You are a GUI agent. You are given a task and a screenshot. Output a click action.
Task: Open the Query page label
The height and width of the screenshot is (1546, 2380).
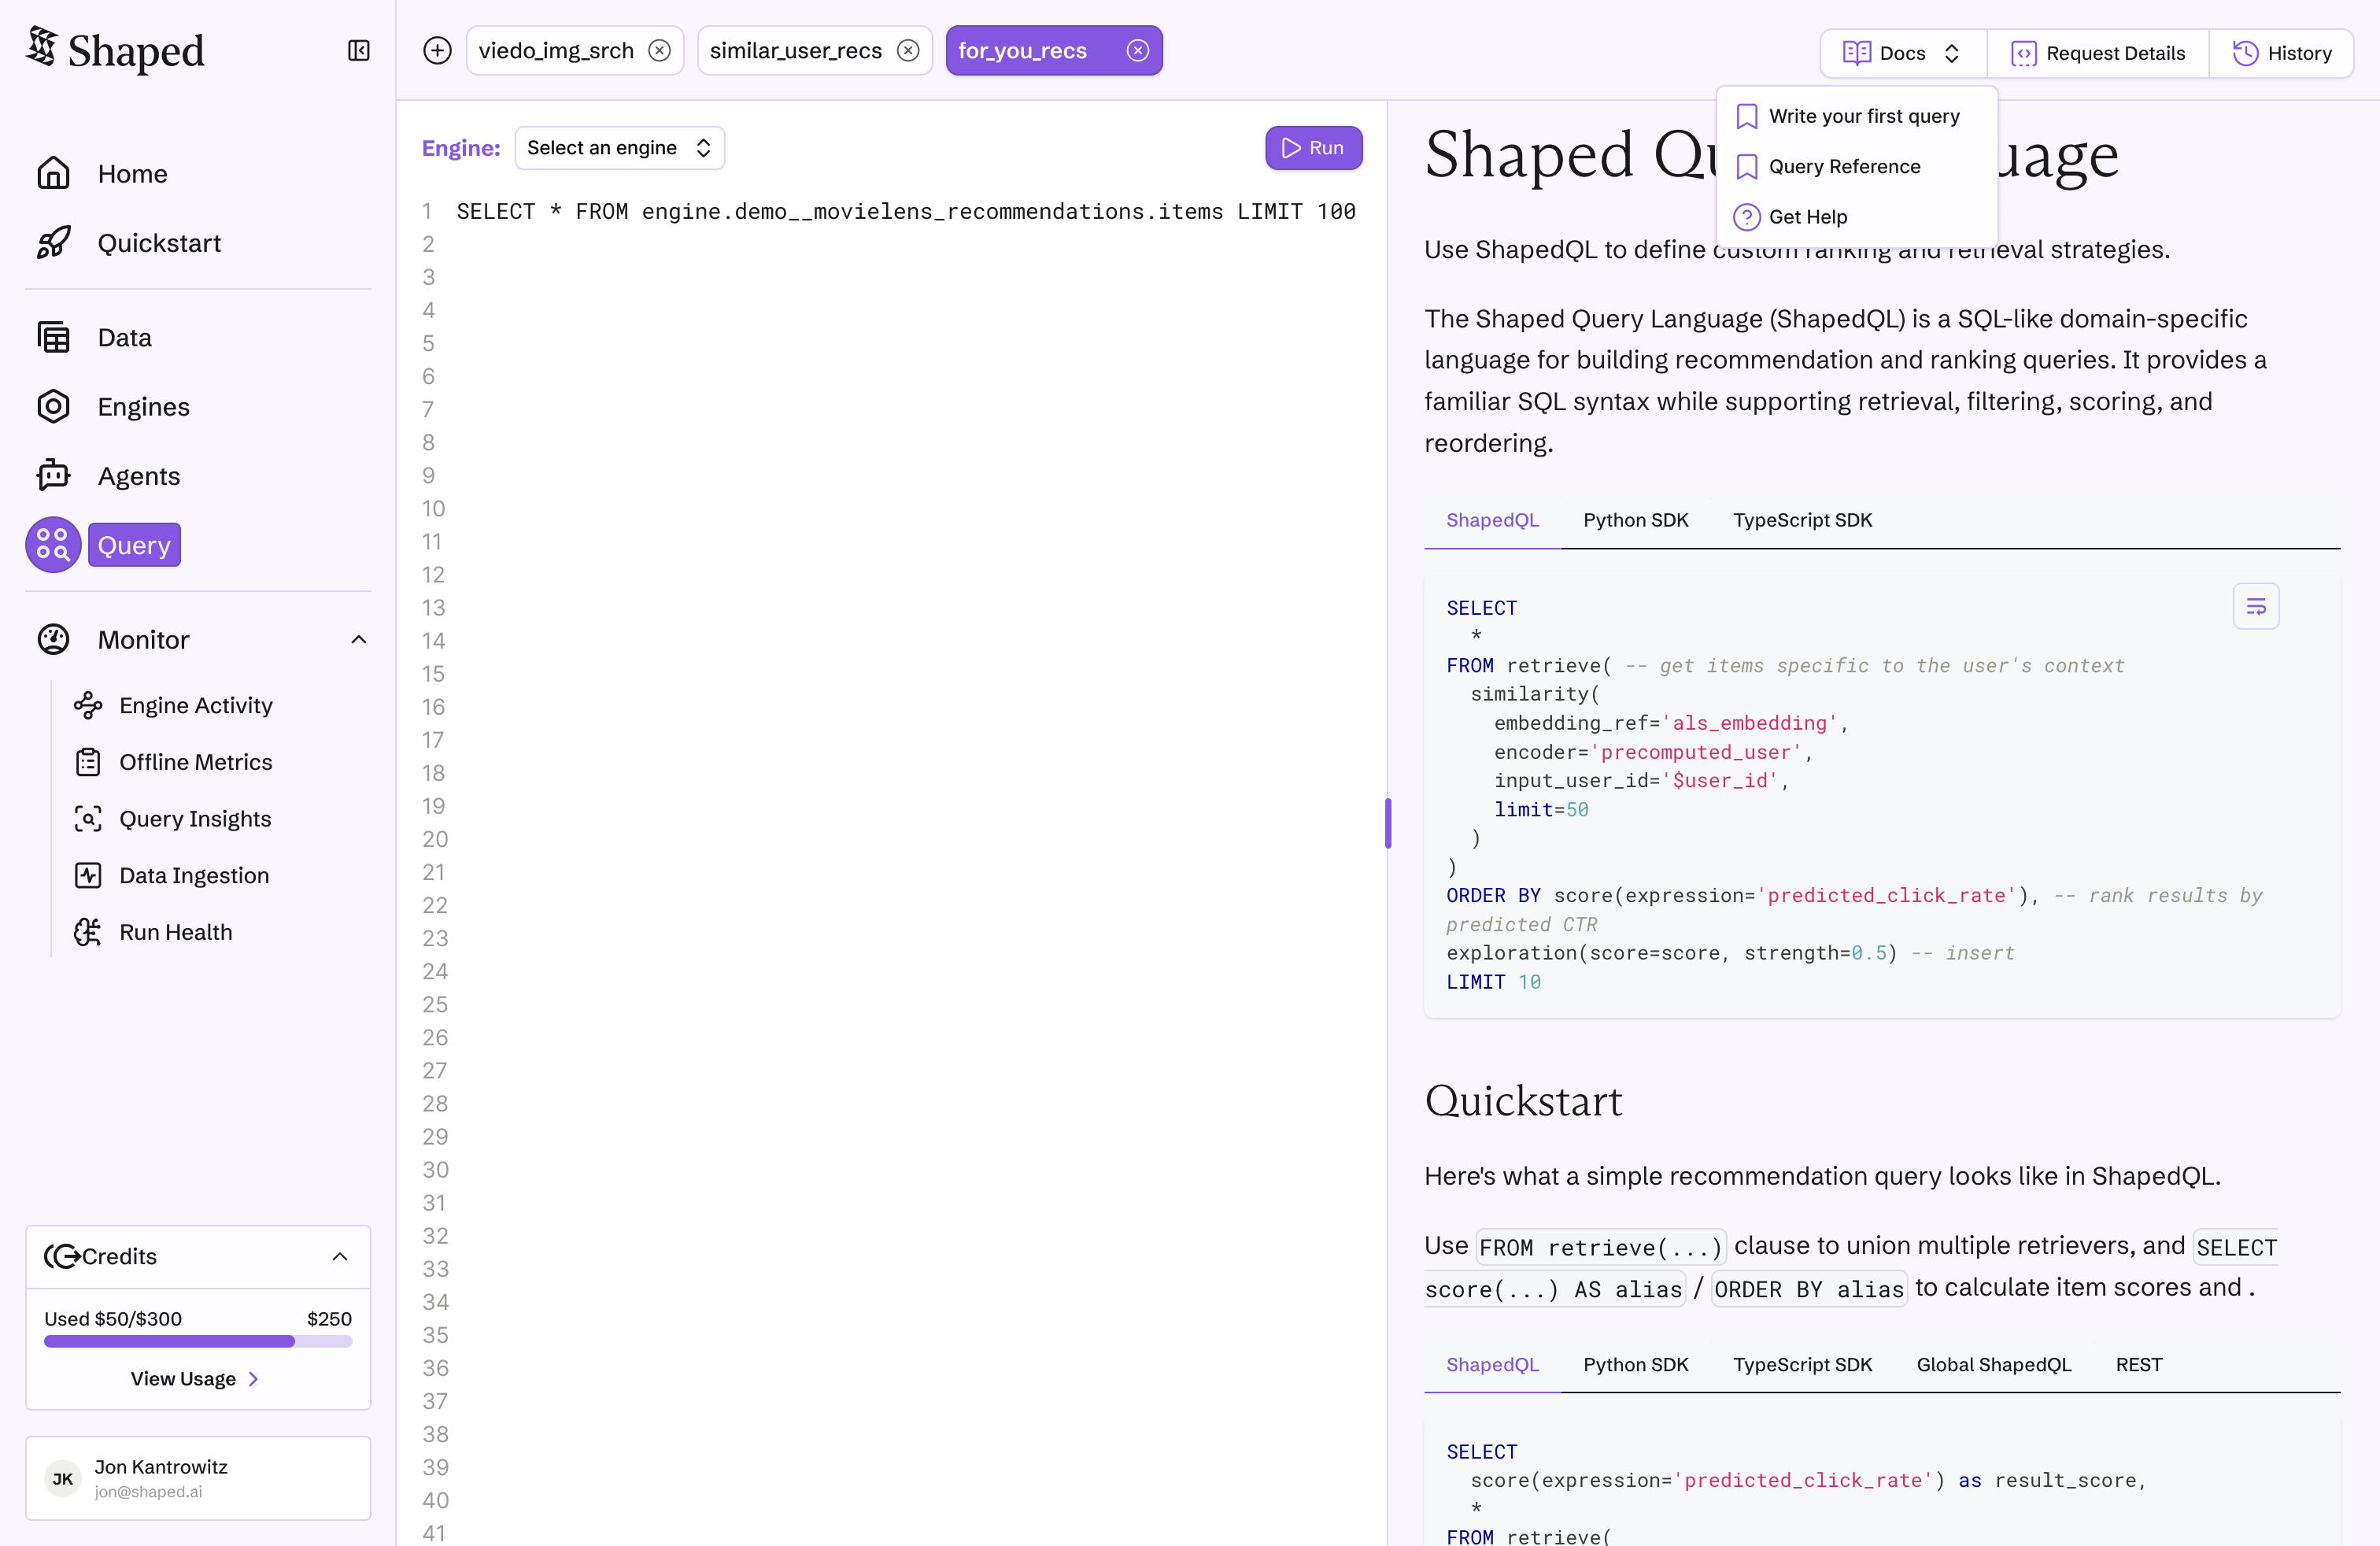pyautogui.click(x=134, y=545)
